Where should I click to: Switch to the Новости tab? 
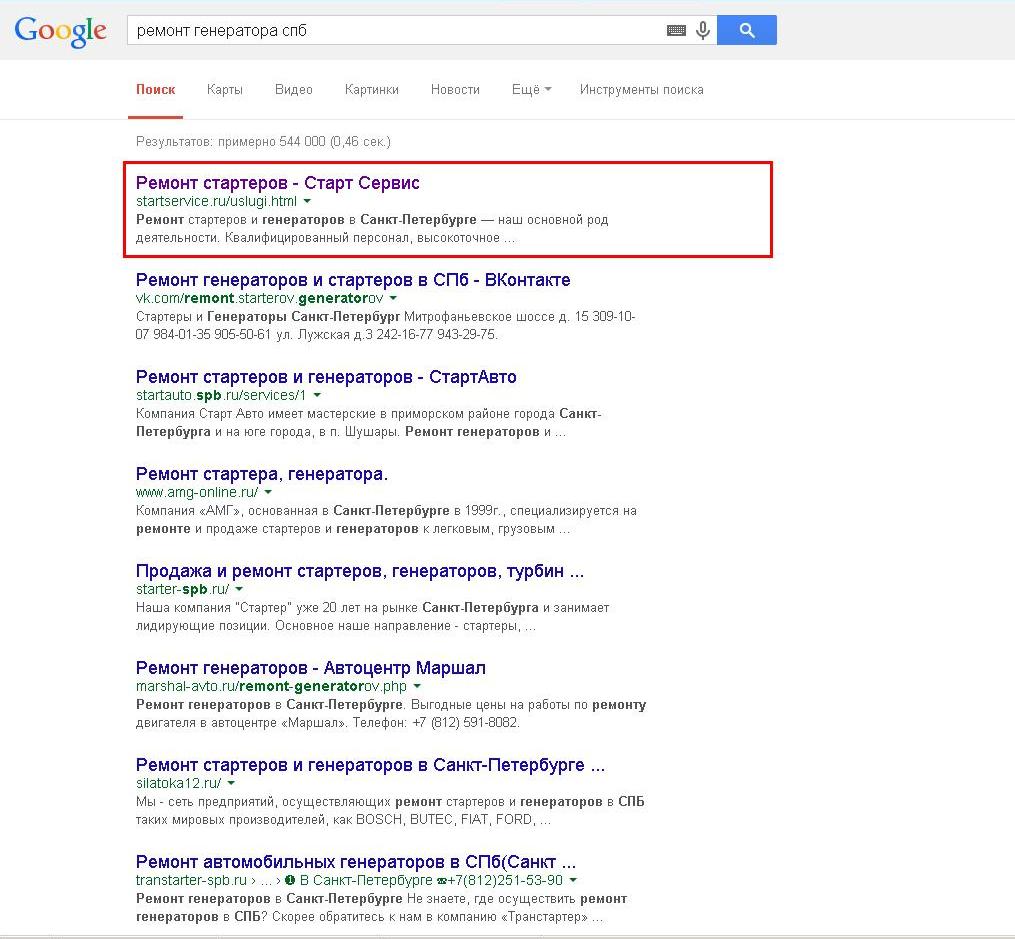(455, 89)
